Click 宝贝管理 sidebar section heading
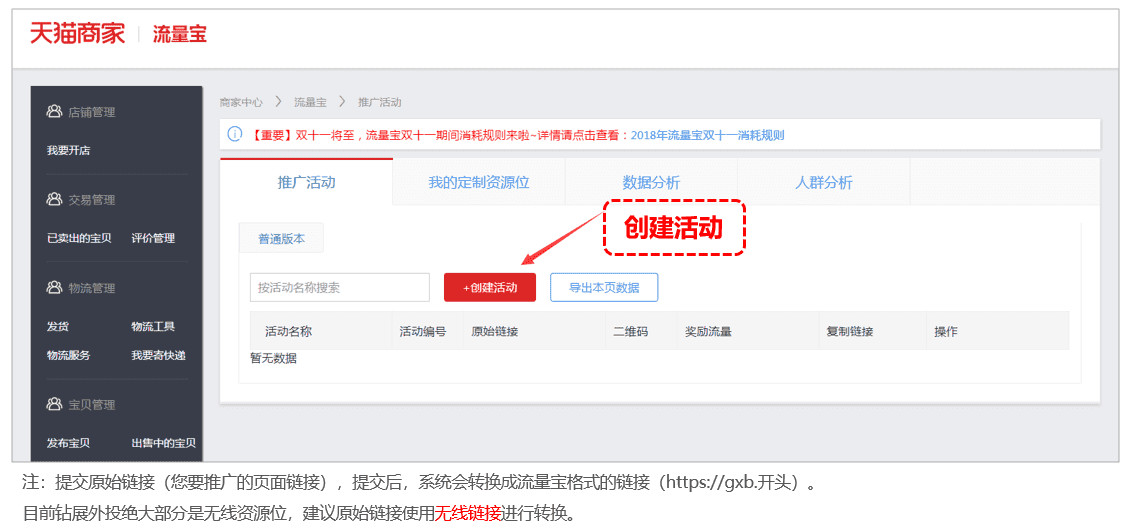The width and height of the screenshot is (1129, 531). (91, 405)
